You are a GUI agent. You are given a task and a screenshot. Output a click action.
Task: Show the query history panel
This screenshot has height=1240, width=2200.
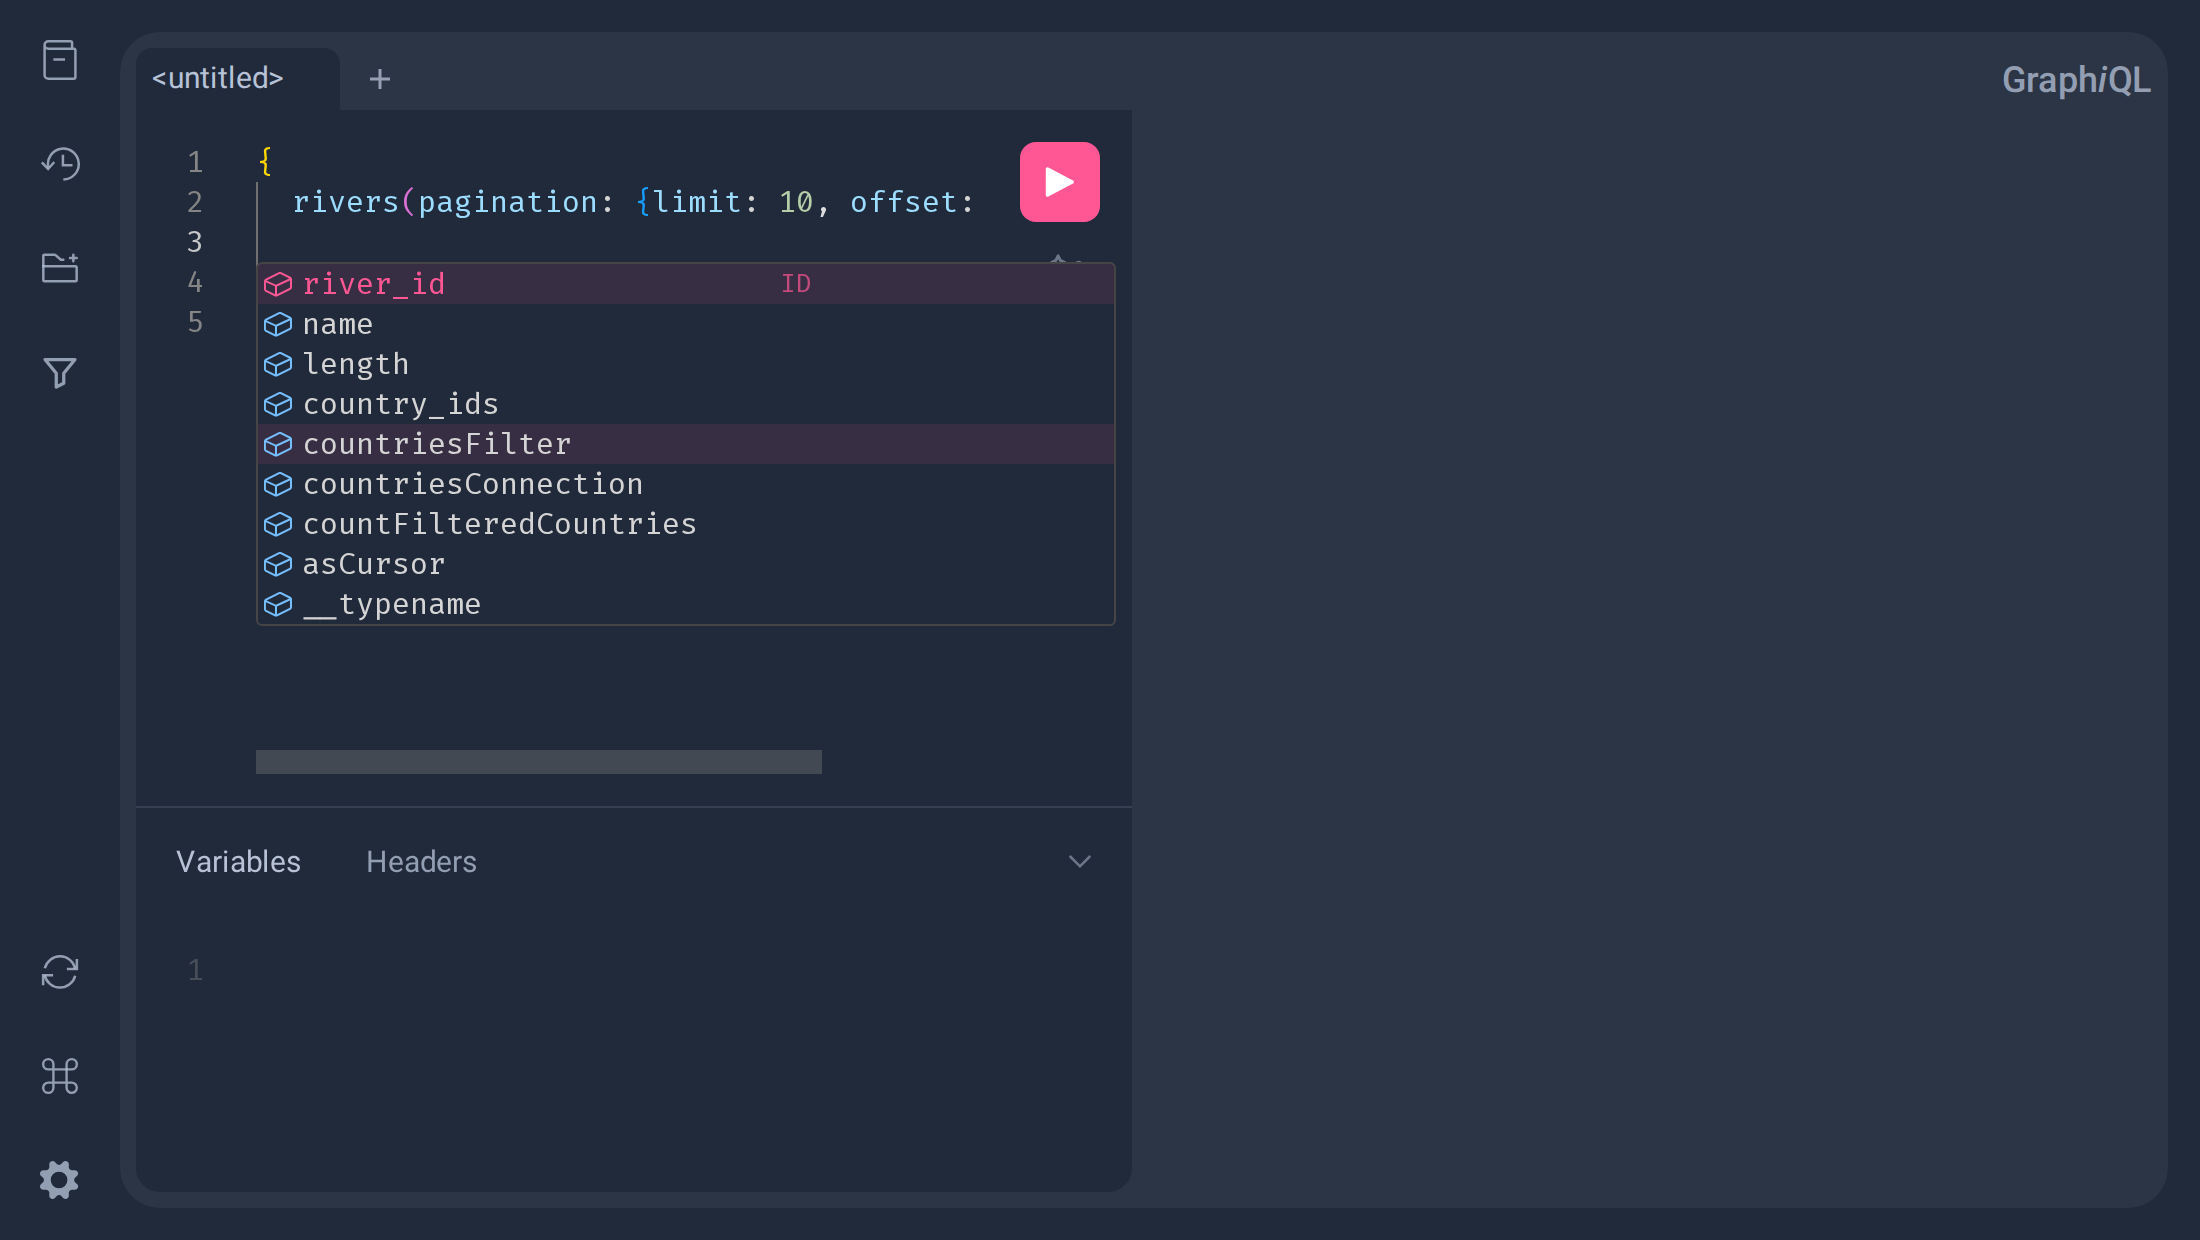pos(60,164)
